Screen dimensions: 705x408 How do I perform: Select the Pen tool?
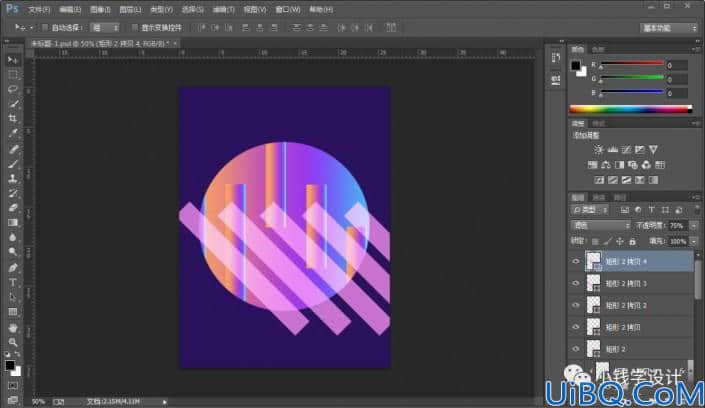13,268
